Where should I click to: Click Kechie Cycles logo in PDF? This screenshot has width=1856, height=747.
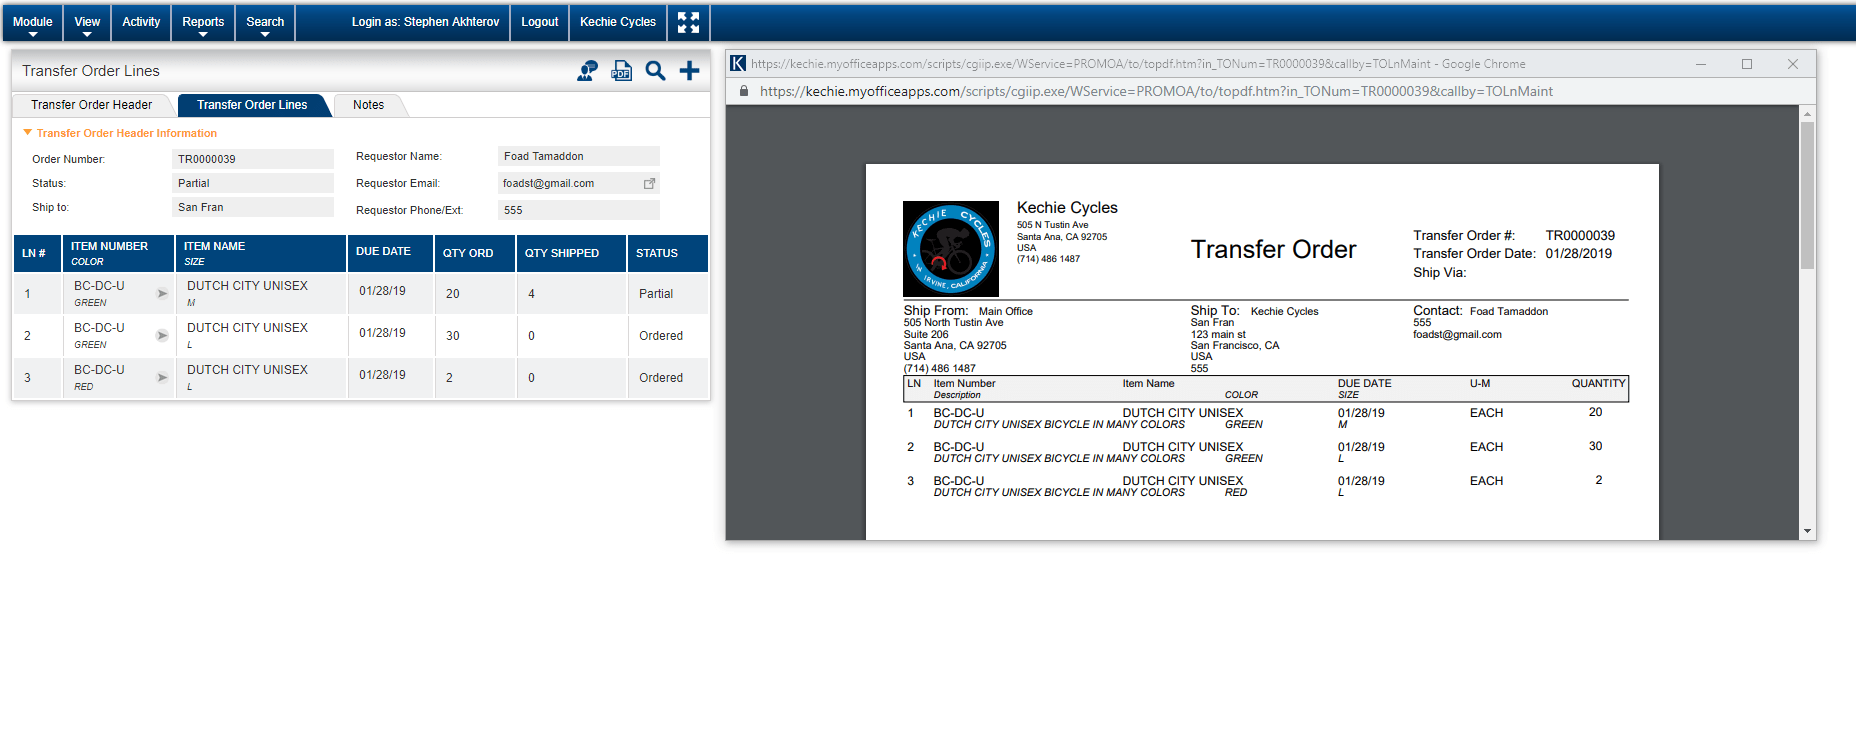(951, 249)
